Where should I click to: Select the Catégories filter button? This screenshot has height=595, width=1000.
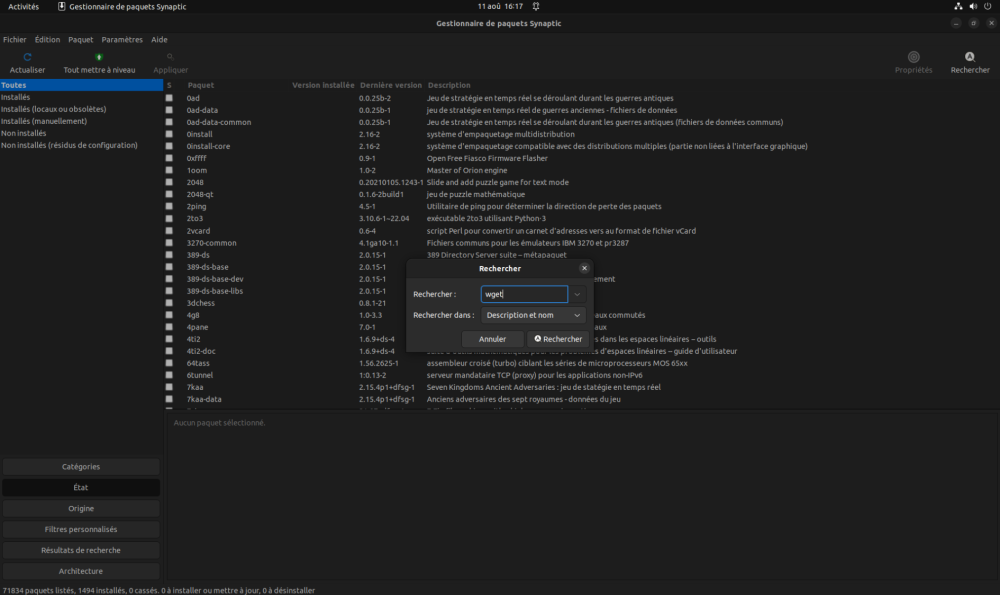(81, 467)
